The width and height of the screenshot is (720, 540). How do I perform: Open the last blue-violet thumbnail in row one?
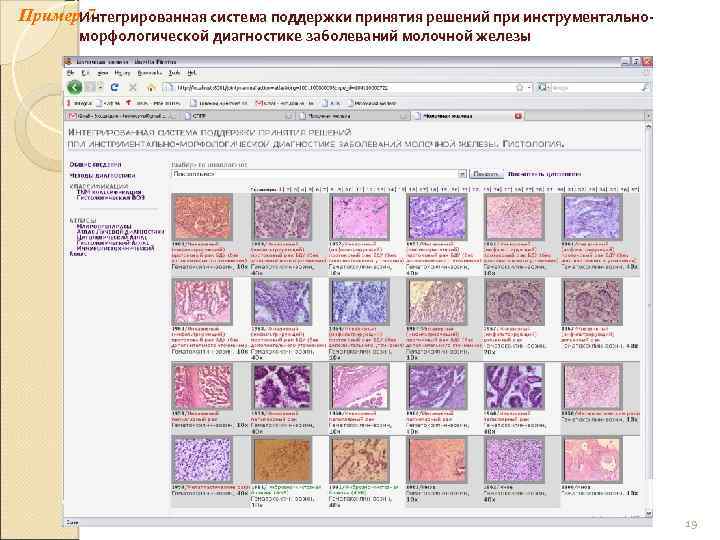click(x=592, y=217)
